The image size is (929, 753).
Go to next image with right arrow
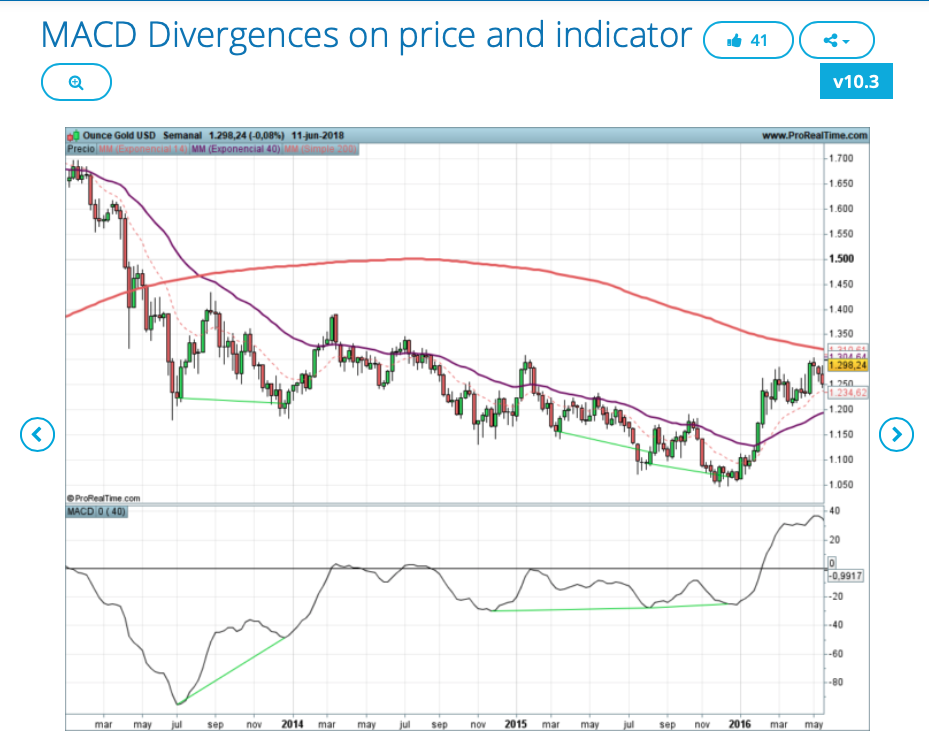(896, 434)
